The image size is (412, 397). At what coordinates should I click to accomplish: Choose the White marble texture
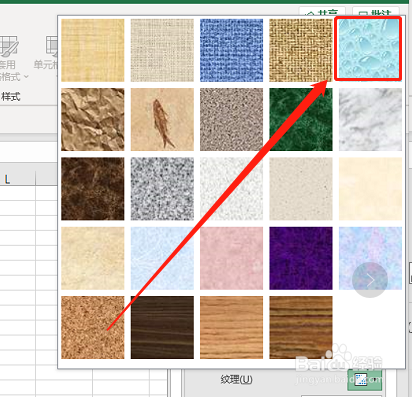pos(370,120)
